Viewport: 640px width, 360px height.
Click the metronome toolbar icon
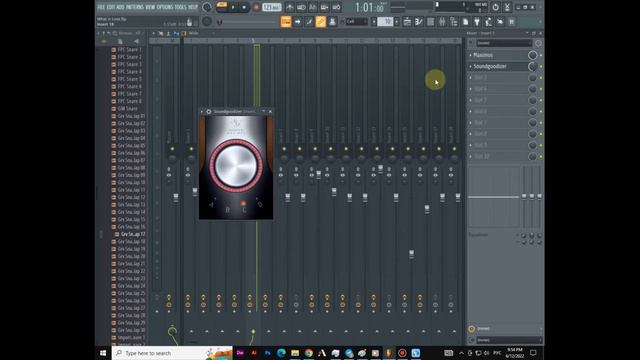(x=289, y=7)
